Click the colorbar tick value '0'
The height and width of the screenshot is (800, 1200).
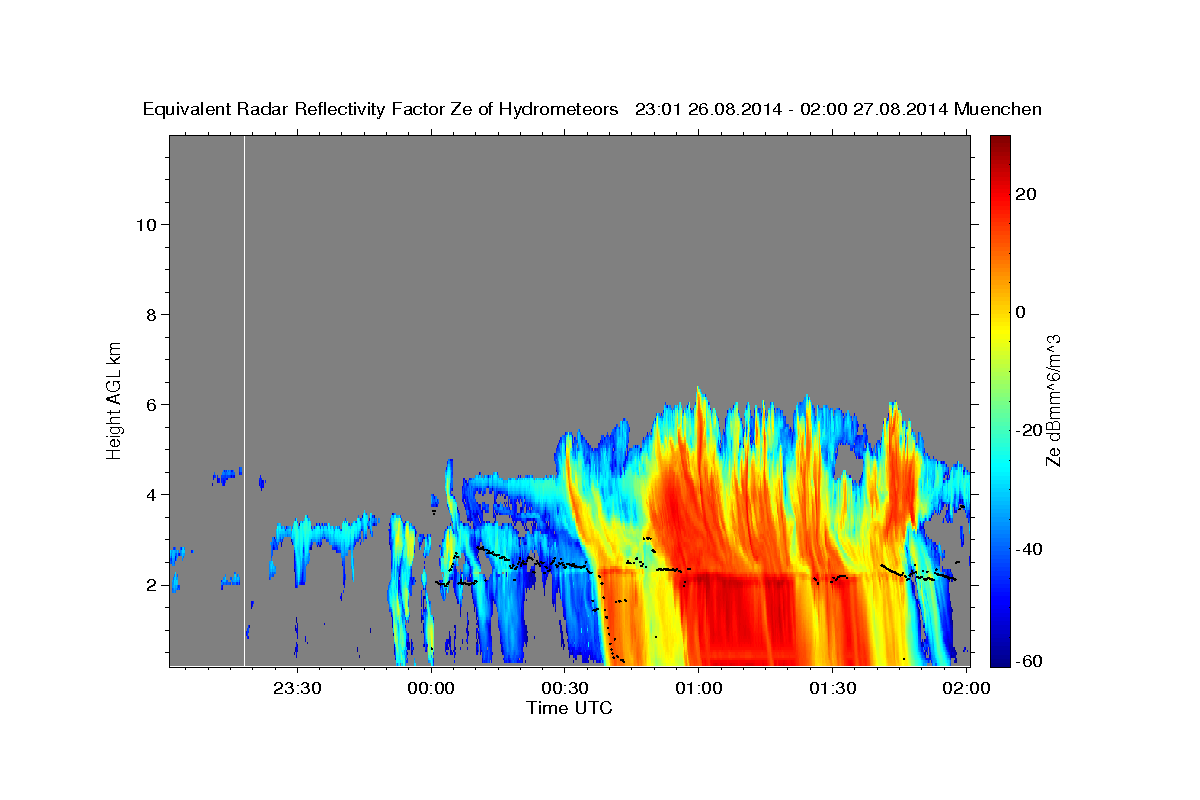(1020, 312)
